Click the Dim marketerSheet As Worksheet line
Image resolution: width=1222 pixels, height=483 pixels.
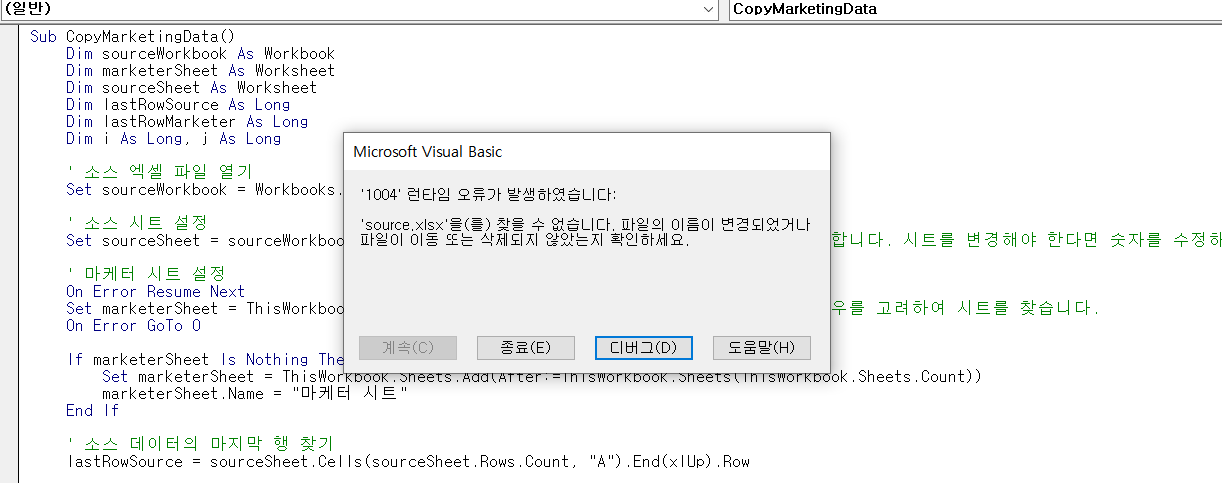tap(200, 71)
